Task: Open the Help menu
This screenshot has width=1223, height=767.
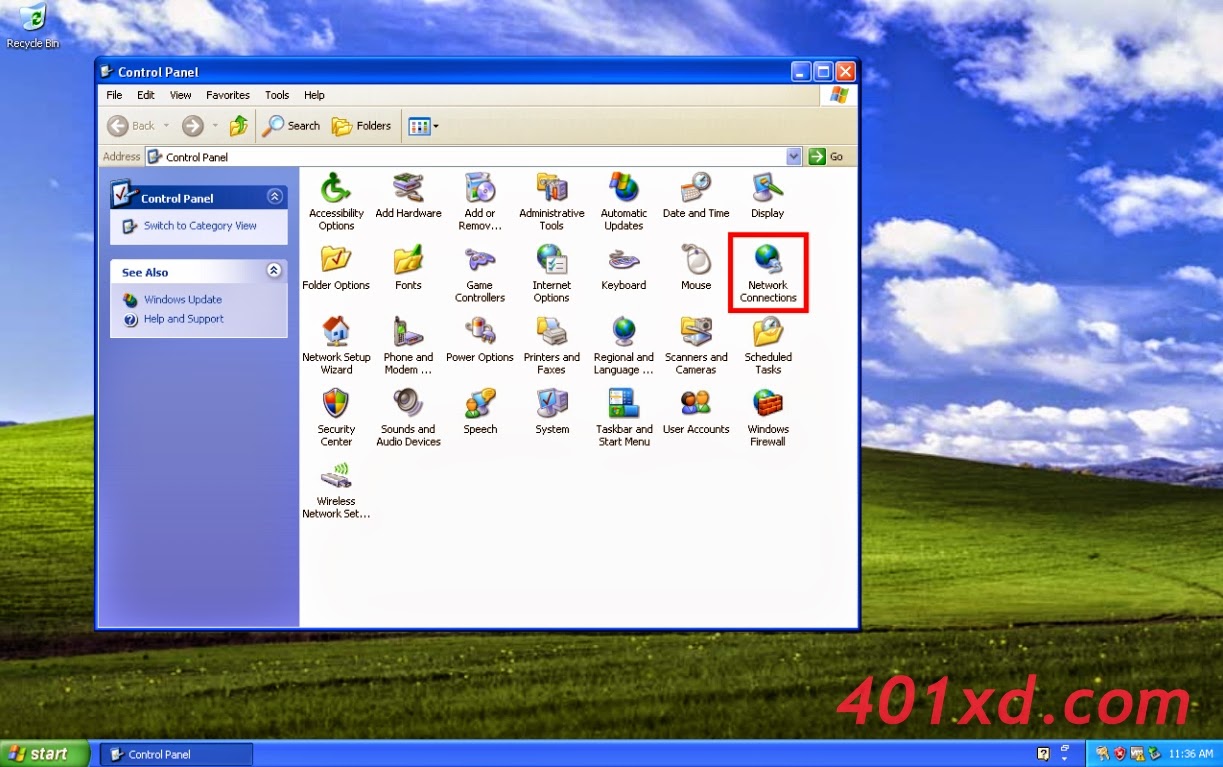Action: point(314,95)
